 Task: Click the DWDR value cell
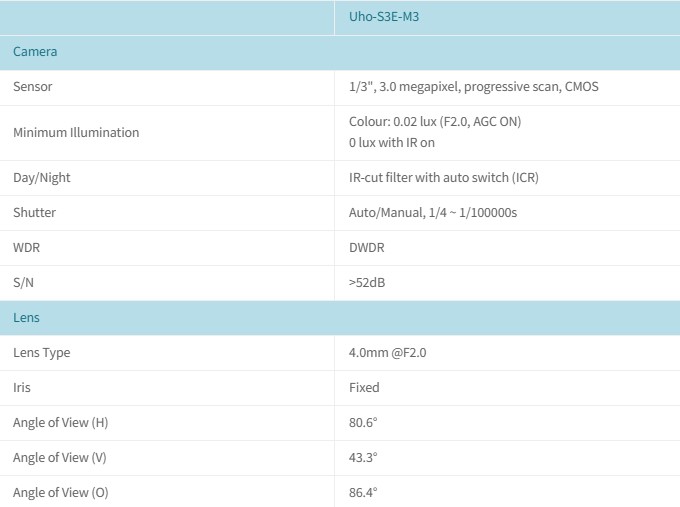click(x=366, y=247)
